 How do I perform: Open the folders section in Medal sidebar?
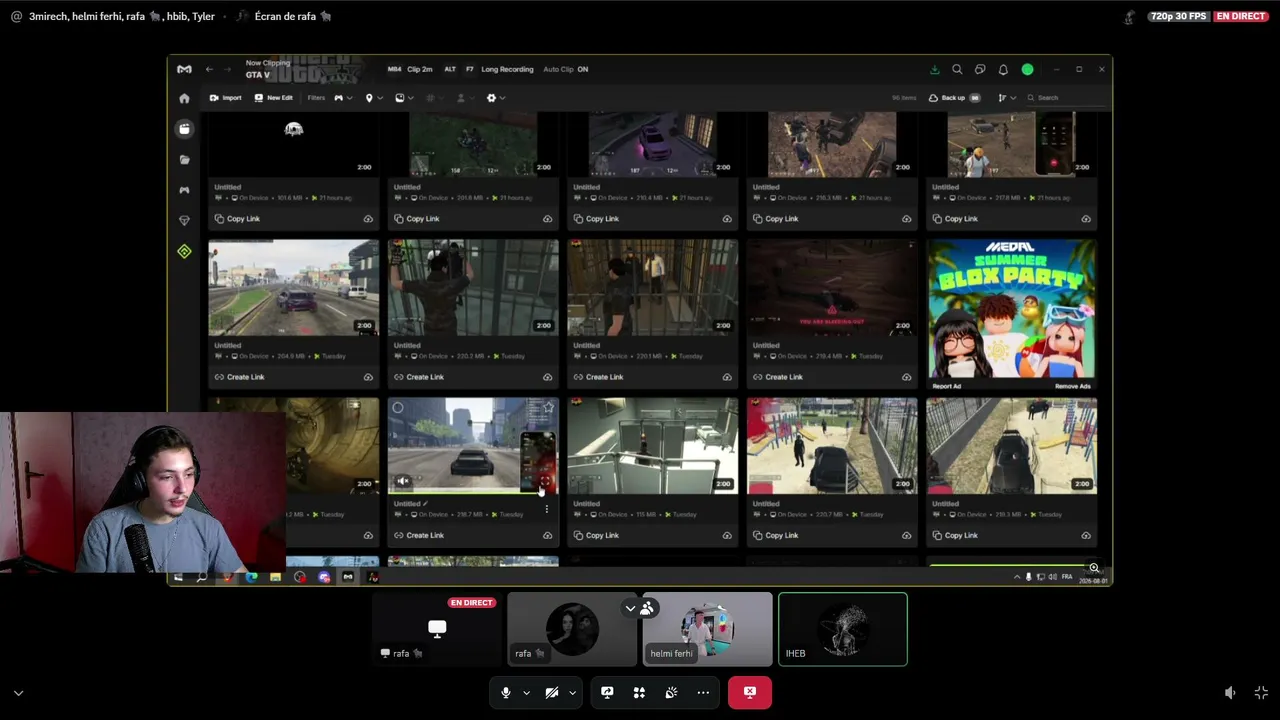(x=184, y=160)
